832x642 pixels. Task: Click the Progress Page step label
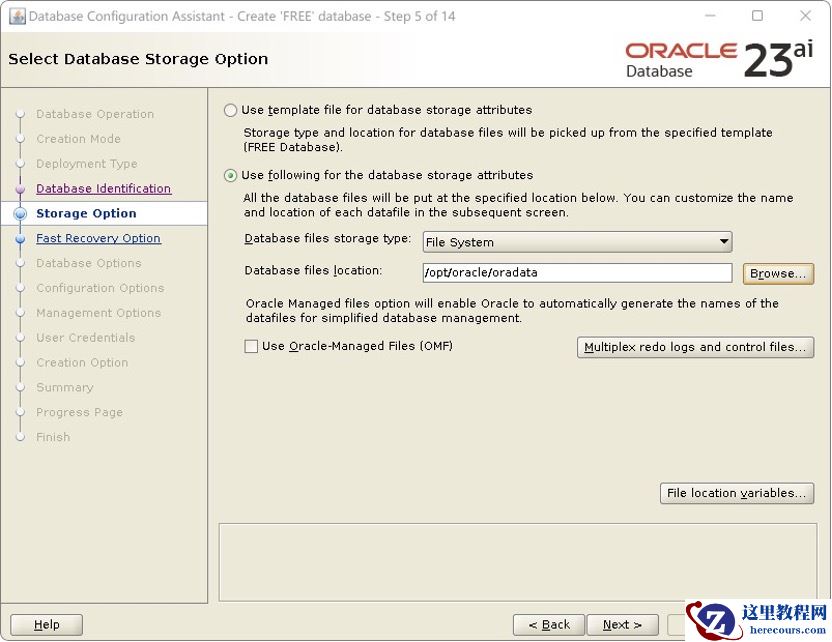click(79, 412)
